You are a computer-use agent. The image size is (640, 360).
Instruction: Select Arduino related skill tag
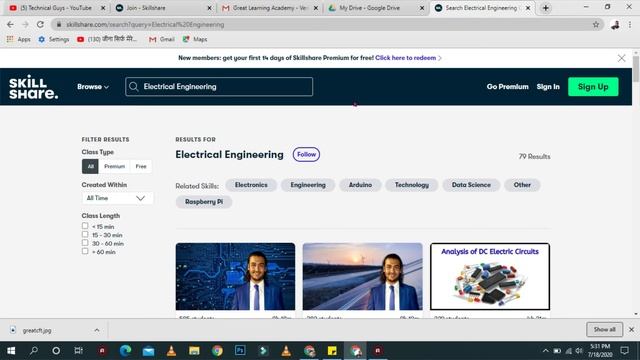tap(360, 185)
